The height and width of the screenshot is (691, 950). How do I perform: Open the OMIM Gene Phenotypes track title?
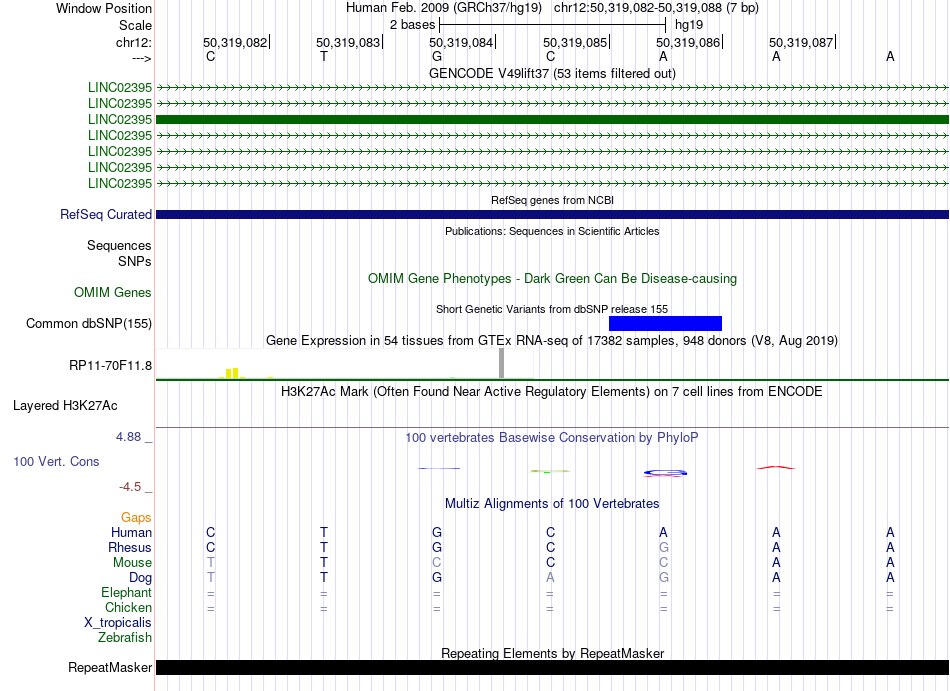[x=552, y=279]
